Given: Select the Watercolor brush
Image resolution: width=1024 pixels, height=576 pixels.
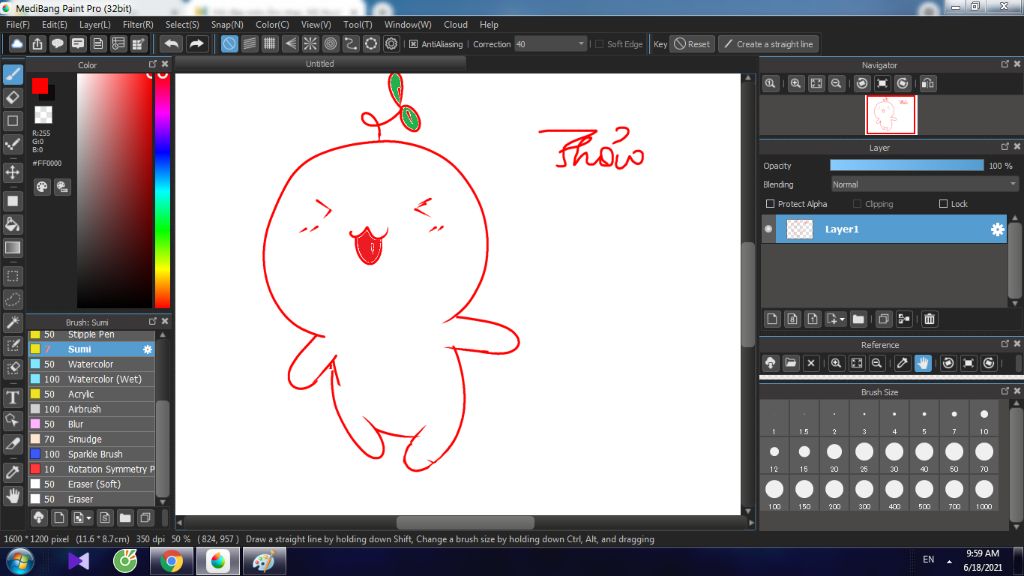Looking at the screenshot, I should point(91,364).
